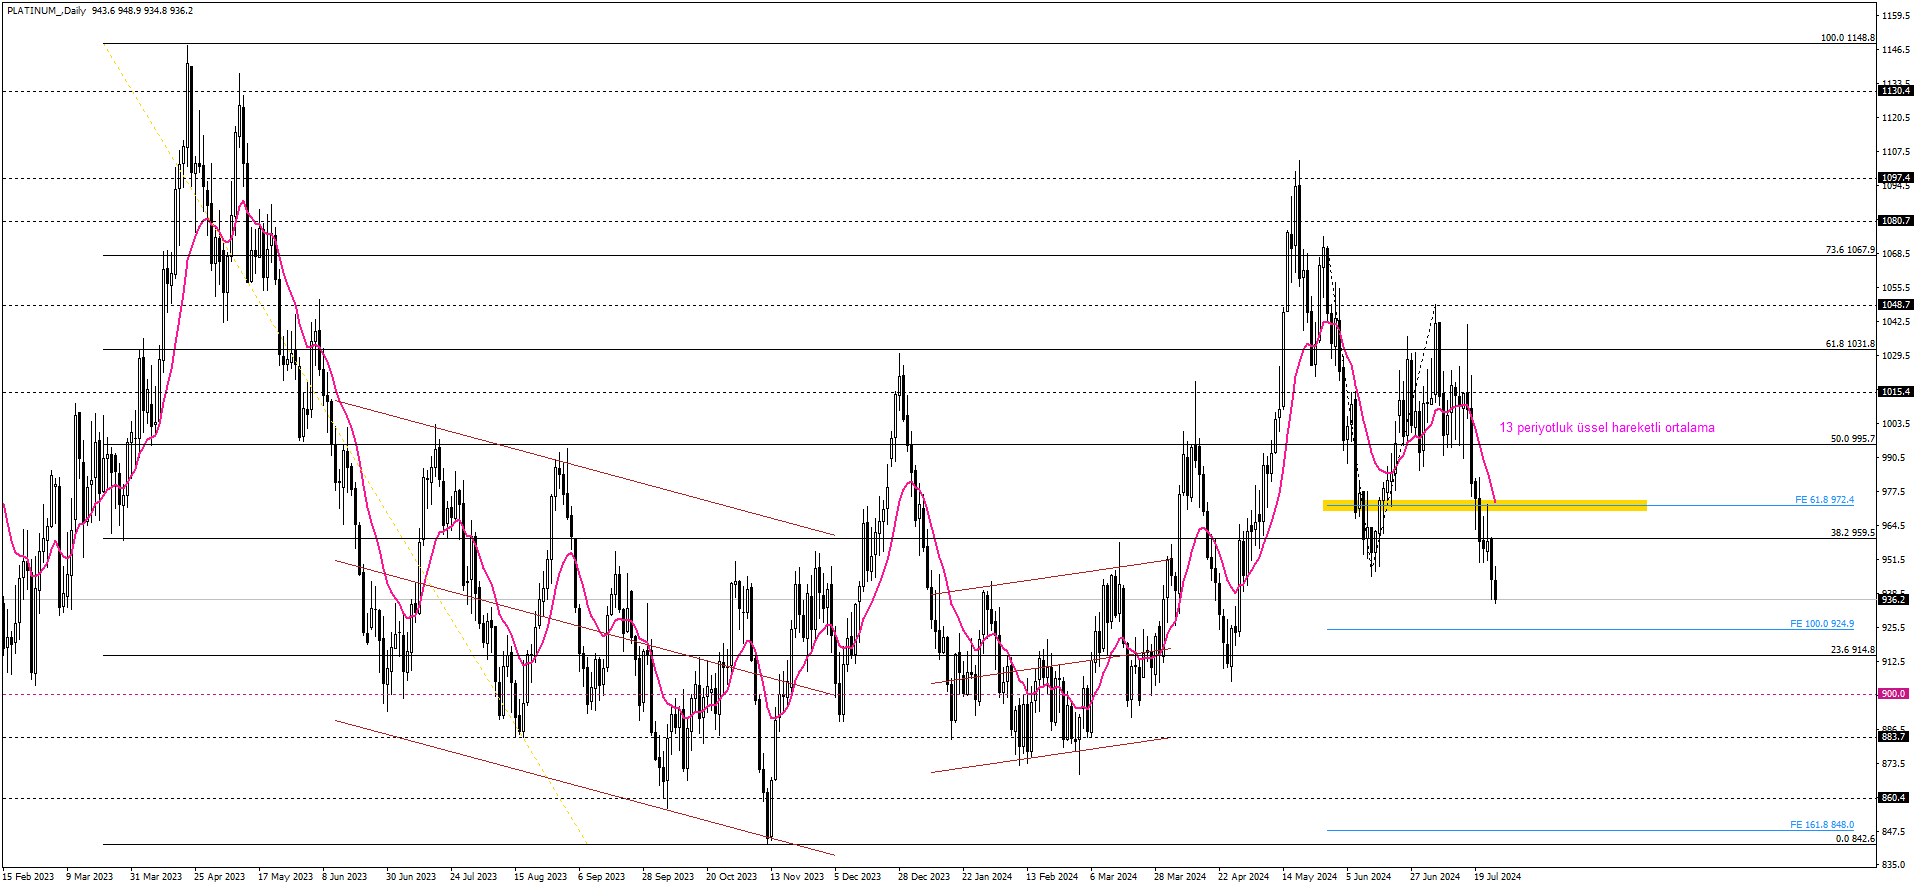Screen dimensions: 1916x888
Task: Select the FE 100.0 924.9 expansion label
Action: click(x=1821, y=624)
